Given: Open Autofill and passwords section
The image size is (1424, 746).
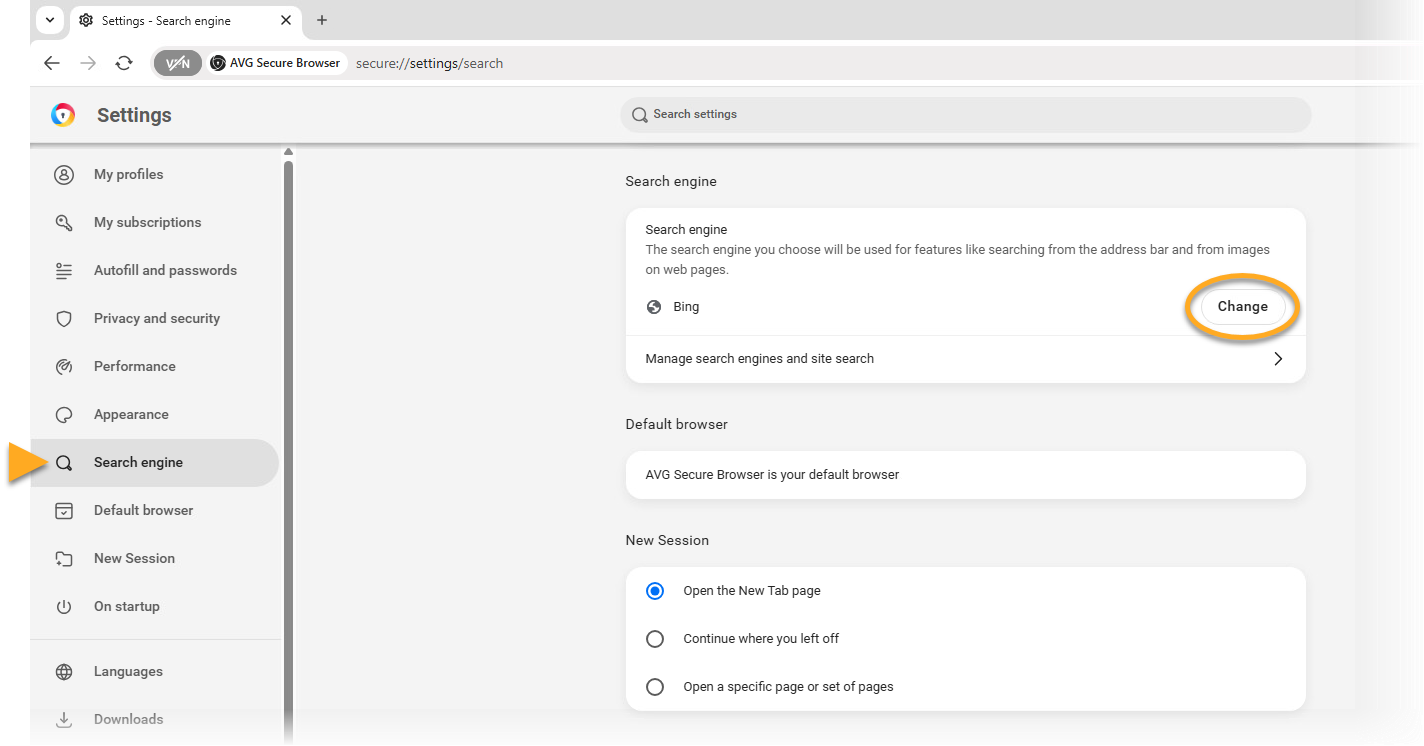Looking at the screenshot, I should [165, 270].
